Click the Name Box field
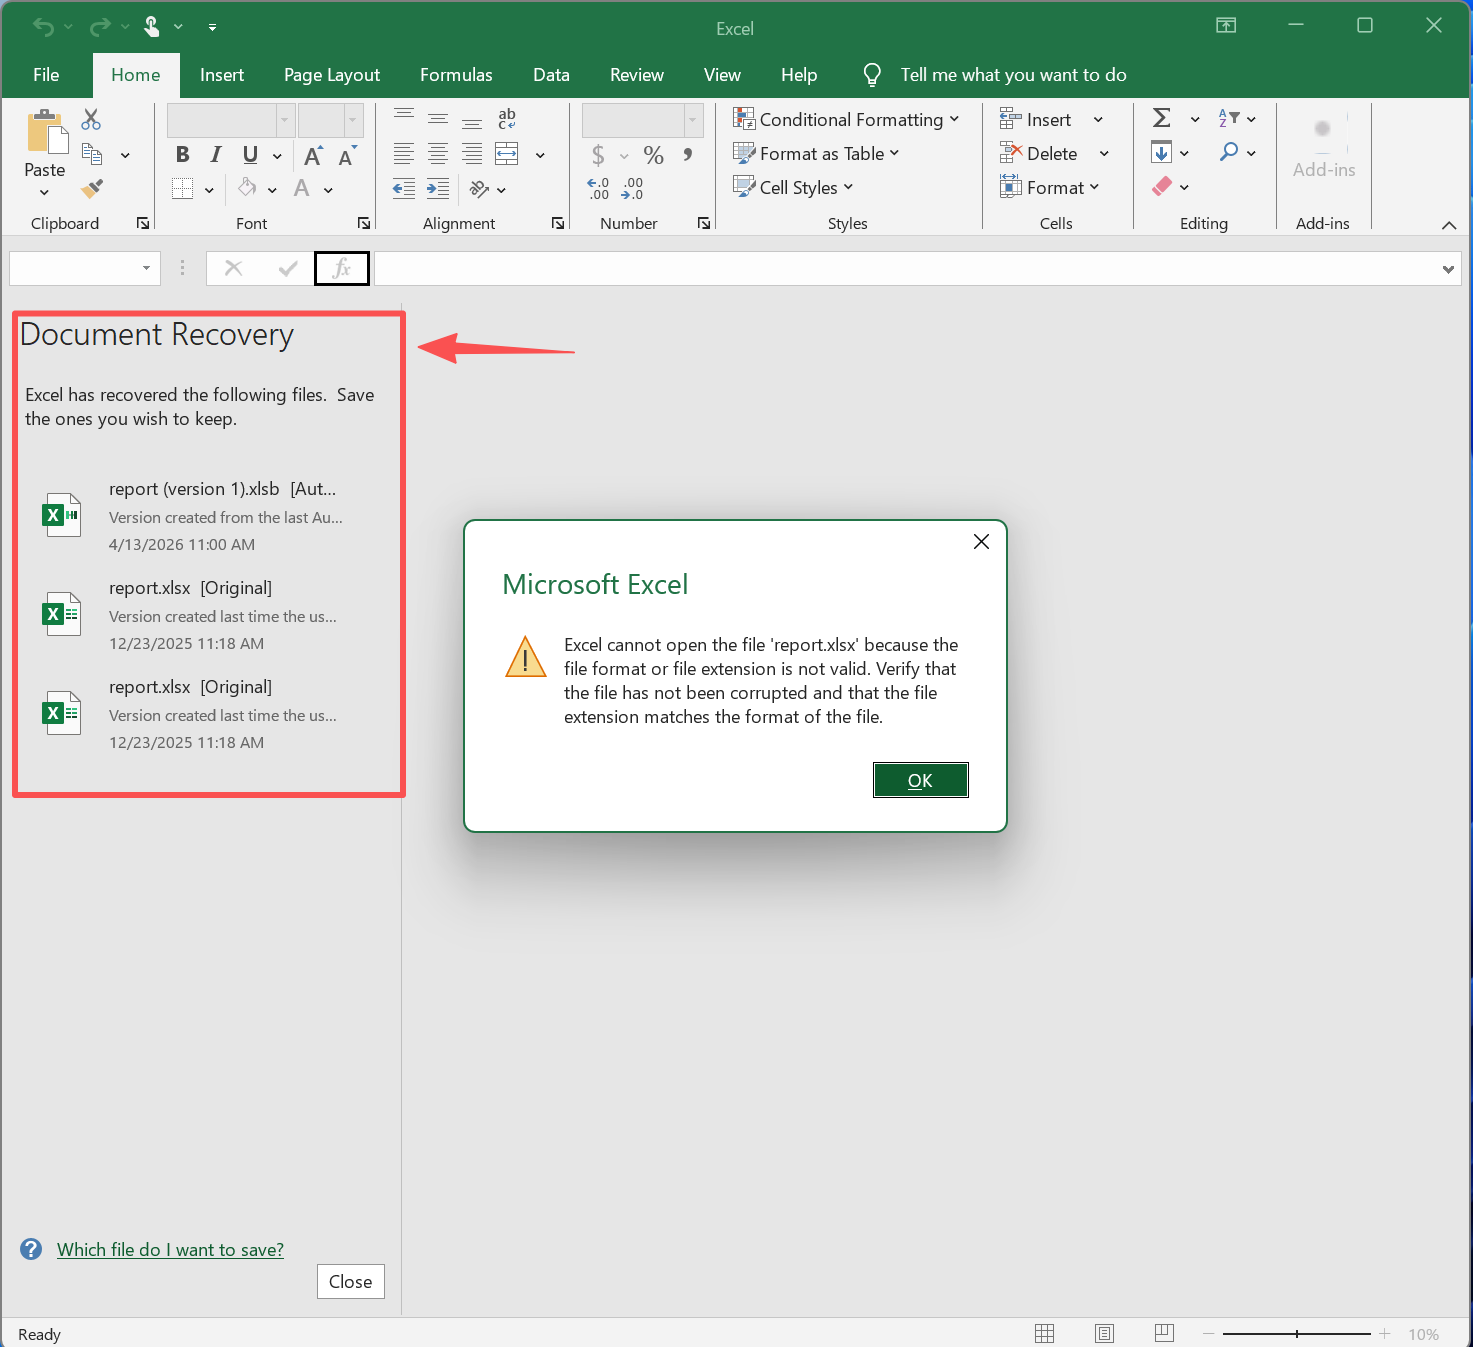 pos(85,268)
